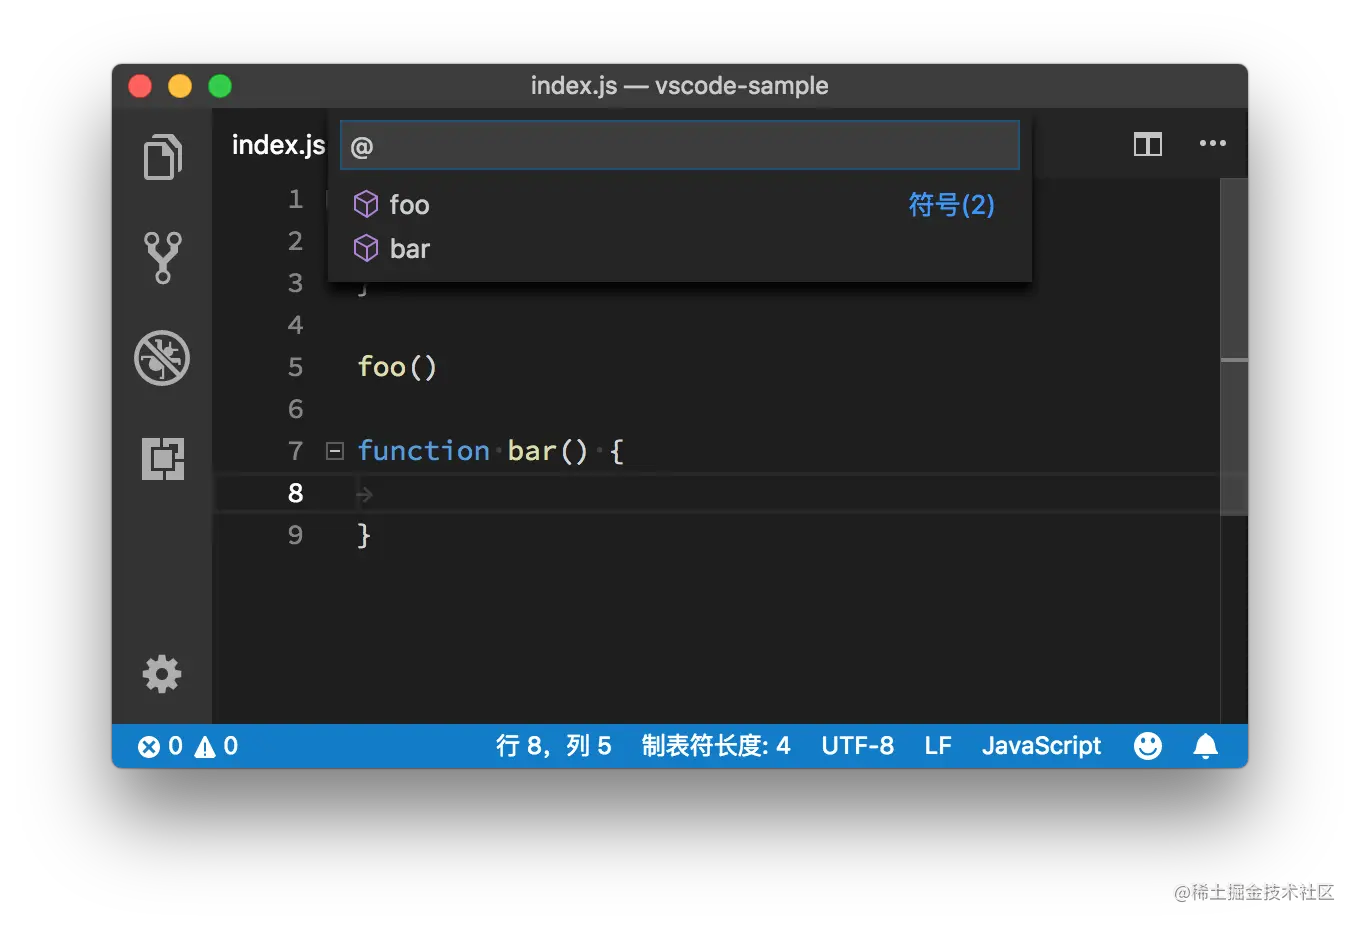
Task: Click the yellow minimize window button
Action: [180, 86]
